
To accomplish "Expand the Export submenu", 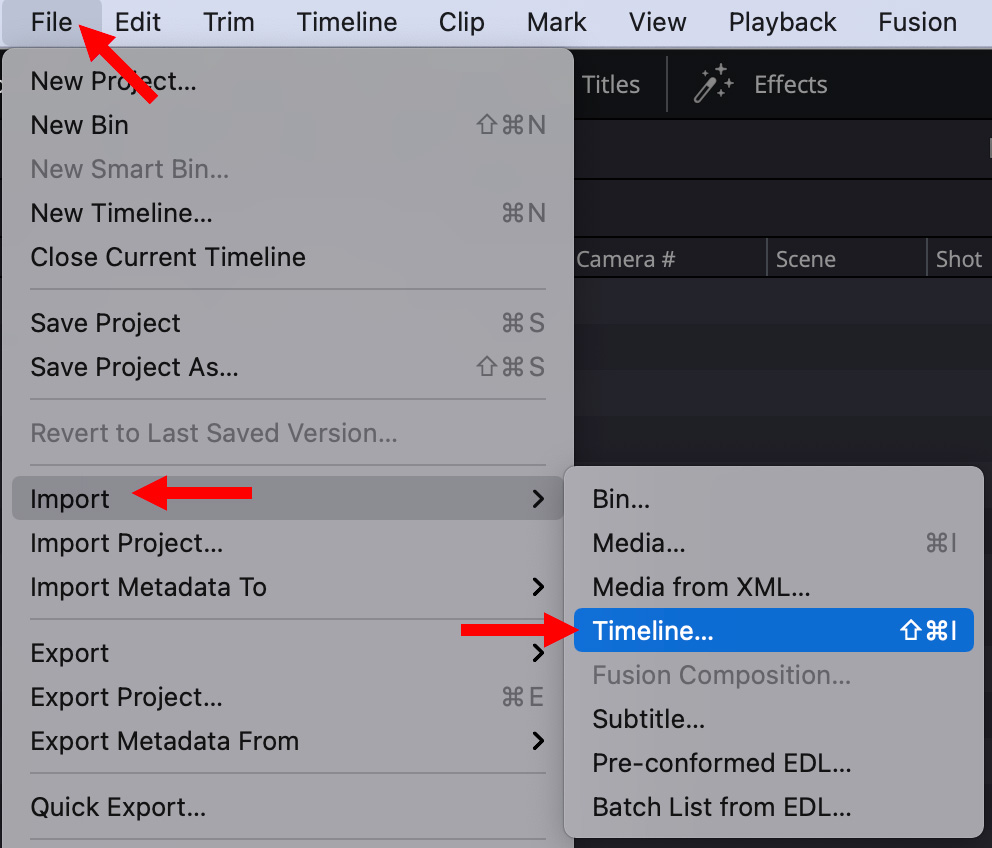I will pos(538,652).
